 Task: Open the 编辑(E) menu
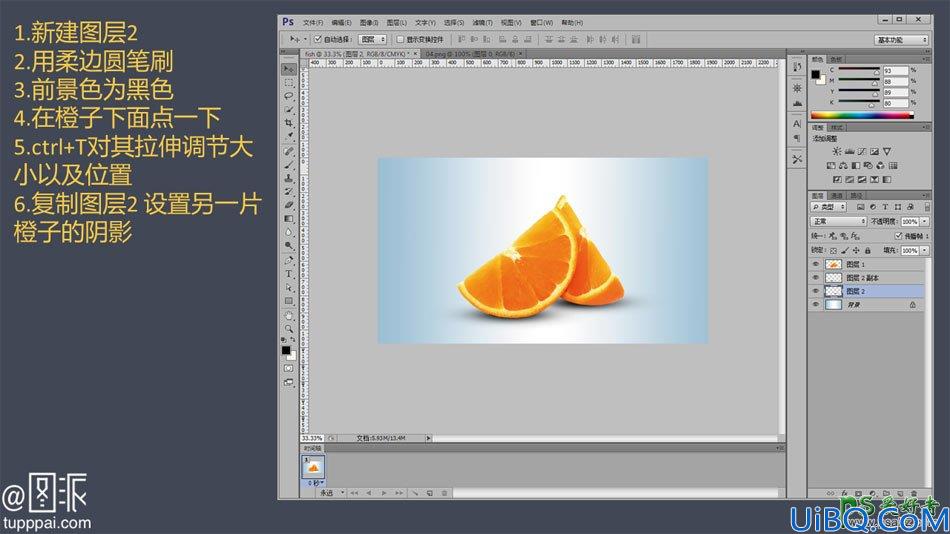341,22
